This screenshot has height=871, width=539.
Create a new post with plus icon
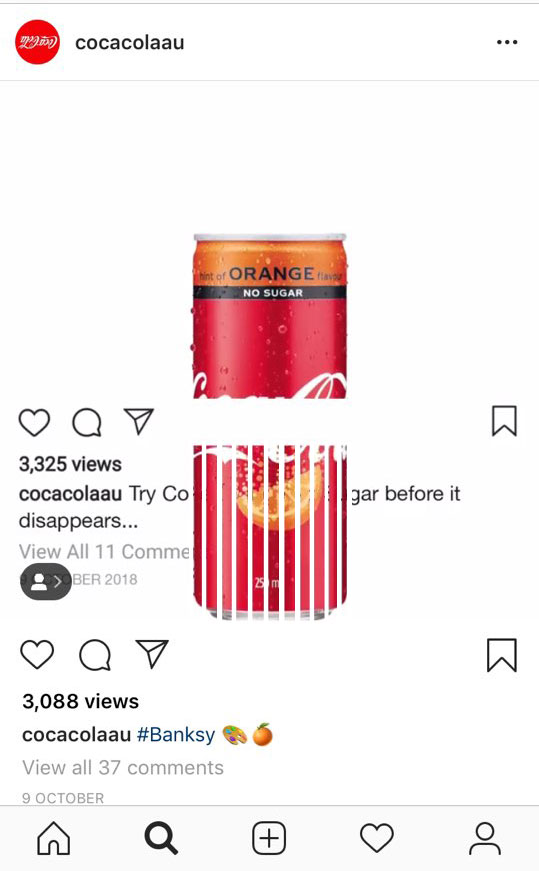[269, 838]
